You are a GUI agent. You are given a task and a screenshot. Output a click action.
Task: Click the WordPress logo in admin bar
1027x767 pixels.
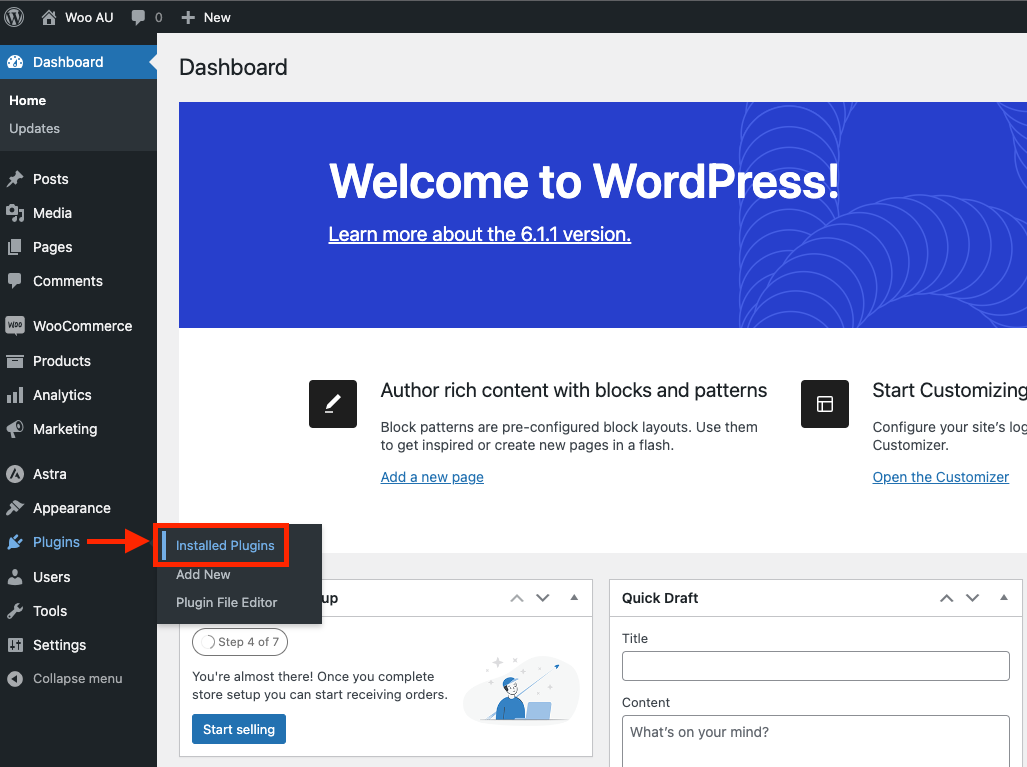[14, 17]
